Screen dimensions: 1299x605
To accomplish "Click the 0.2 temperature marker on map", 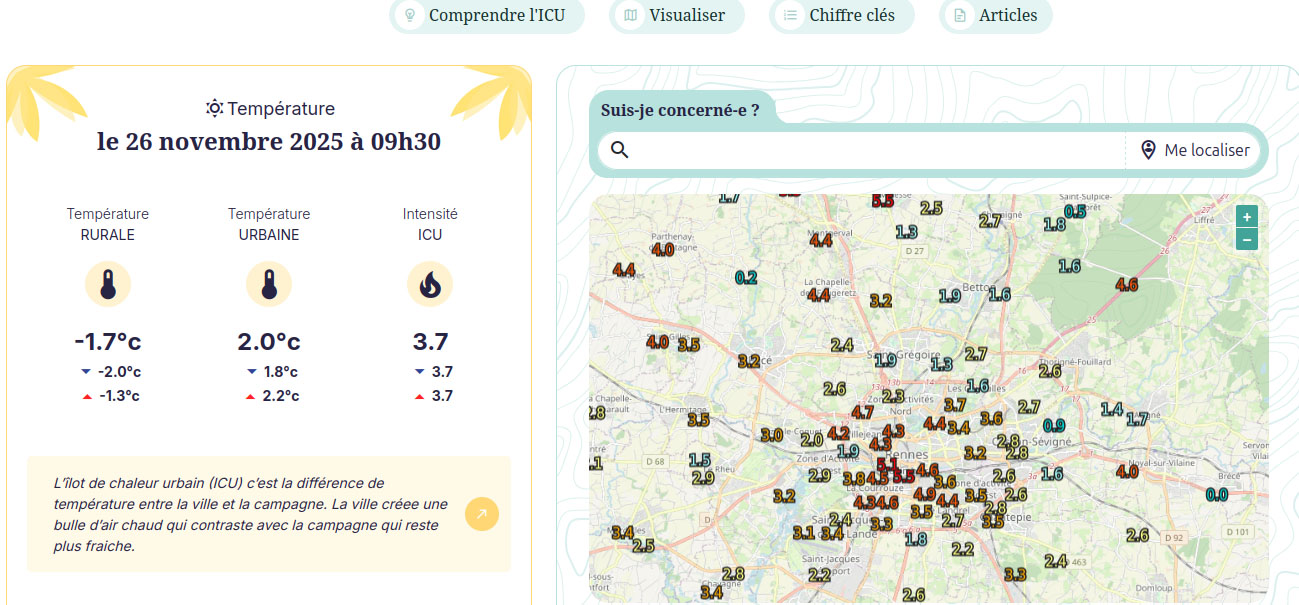I will [x=746, y=278].
